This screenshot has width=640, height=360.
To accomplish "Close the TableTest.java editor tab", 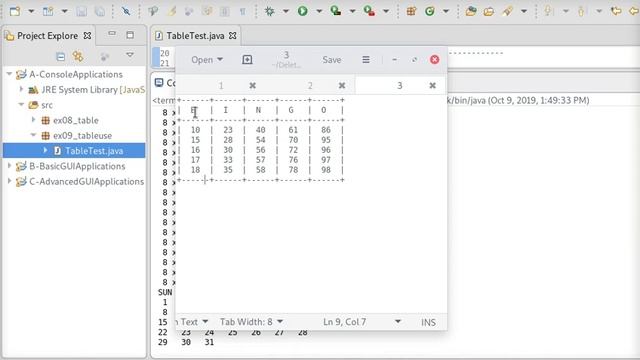I will (x=233, y=36).
